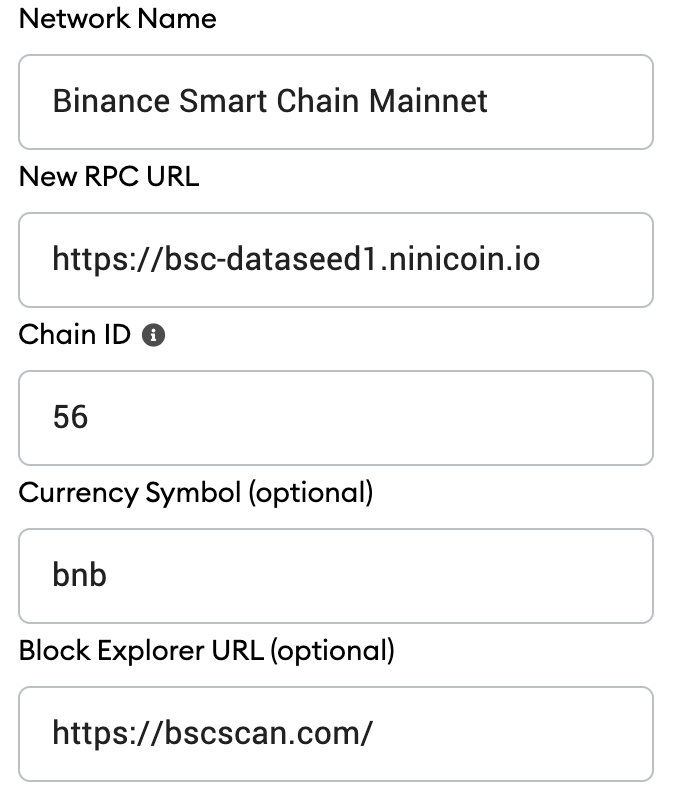Viewport: 674px width, 788px height.
Task: Click the info icon beside Chain ID
Action: coord(154,336)
